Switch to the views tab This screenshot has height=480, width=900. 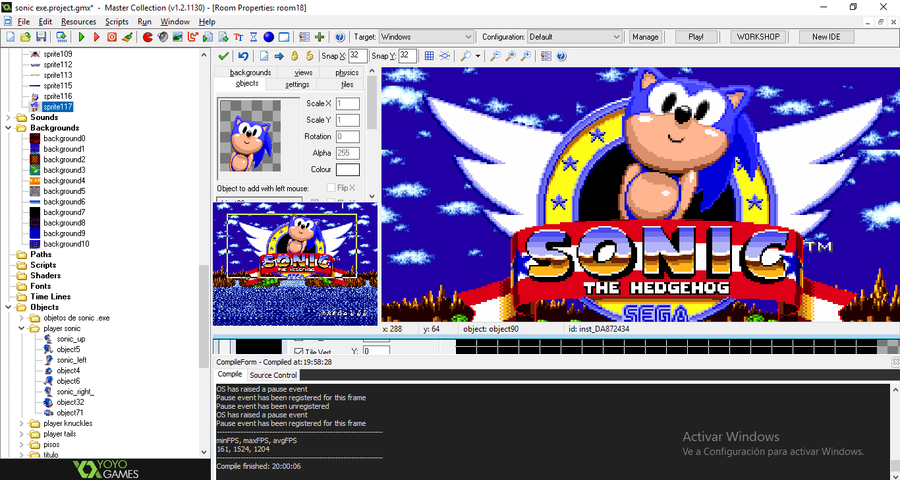(x=303, y=72)
